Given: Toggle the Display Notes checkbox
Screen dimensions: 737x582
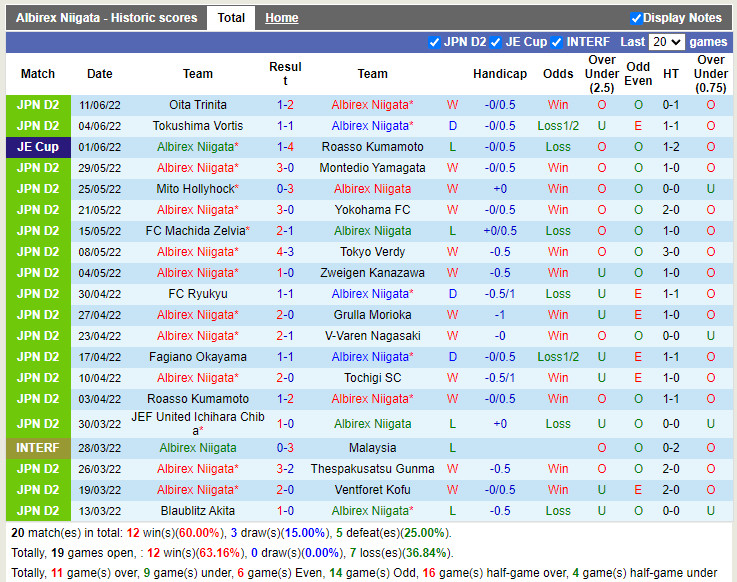Looking at the screenshot, I should 636,18.
